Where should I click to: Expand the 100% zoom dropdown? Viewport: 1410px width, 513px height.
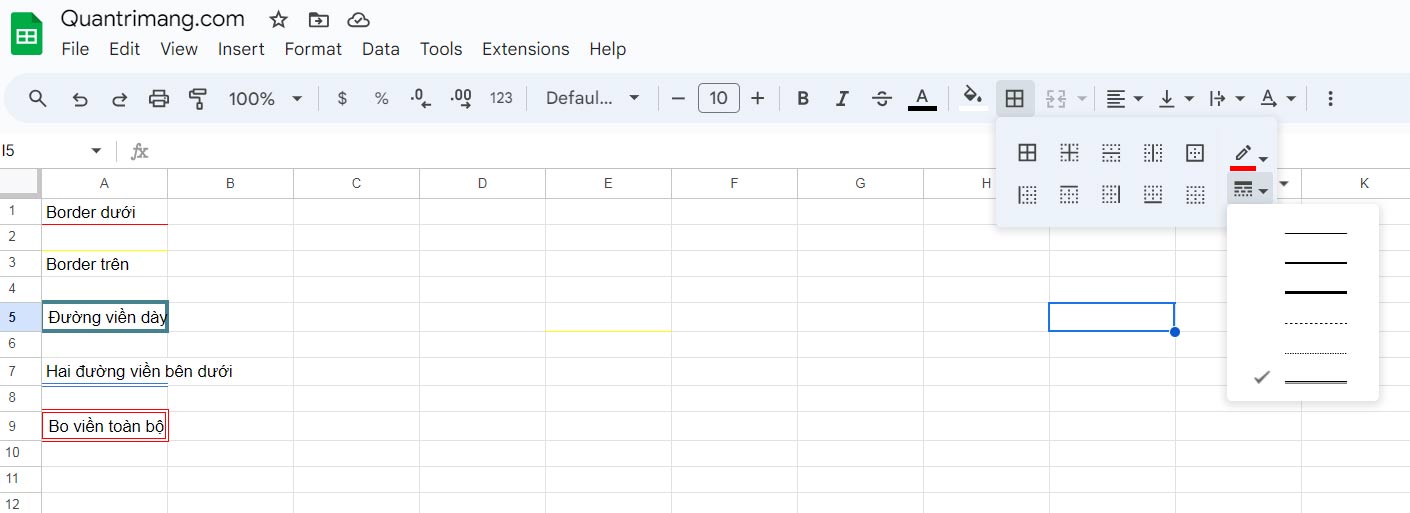[x=265, y=98]
